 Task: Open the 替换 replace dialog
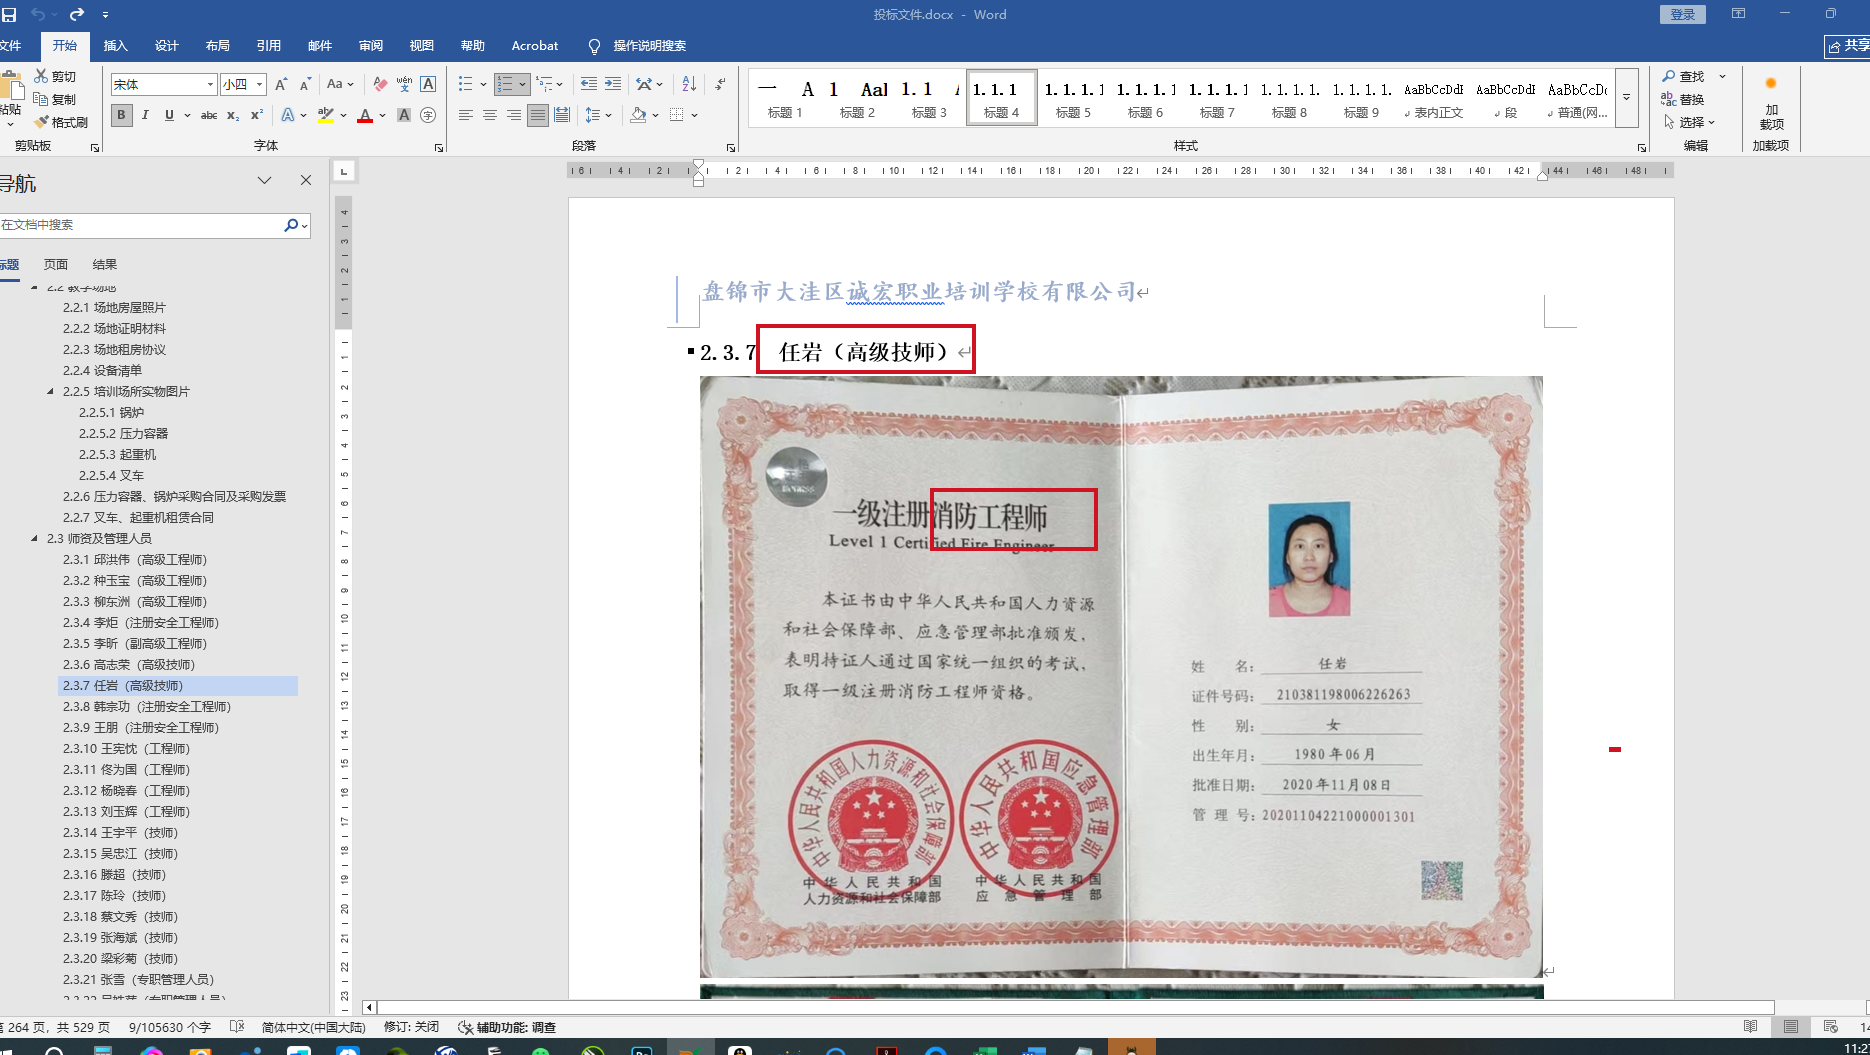click(1684, 99)
